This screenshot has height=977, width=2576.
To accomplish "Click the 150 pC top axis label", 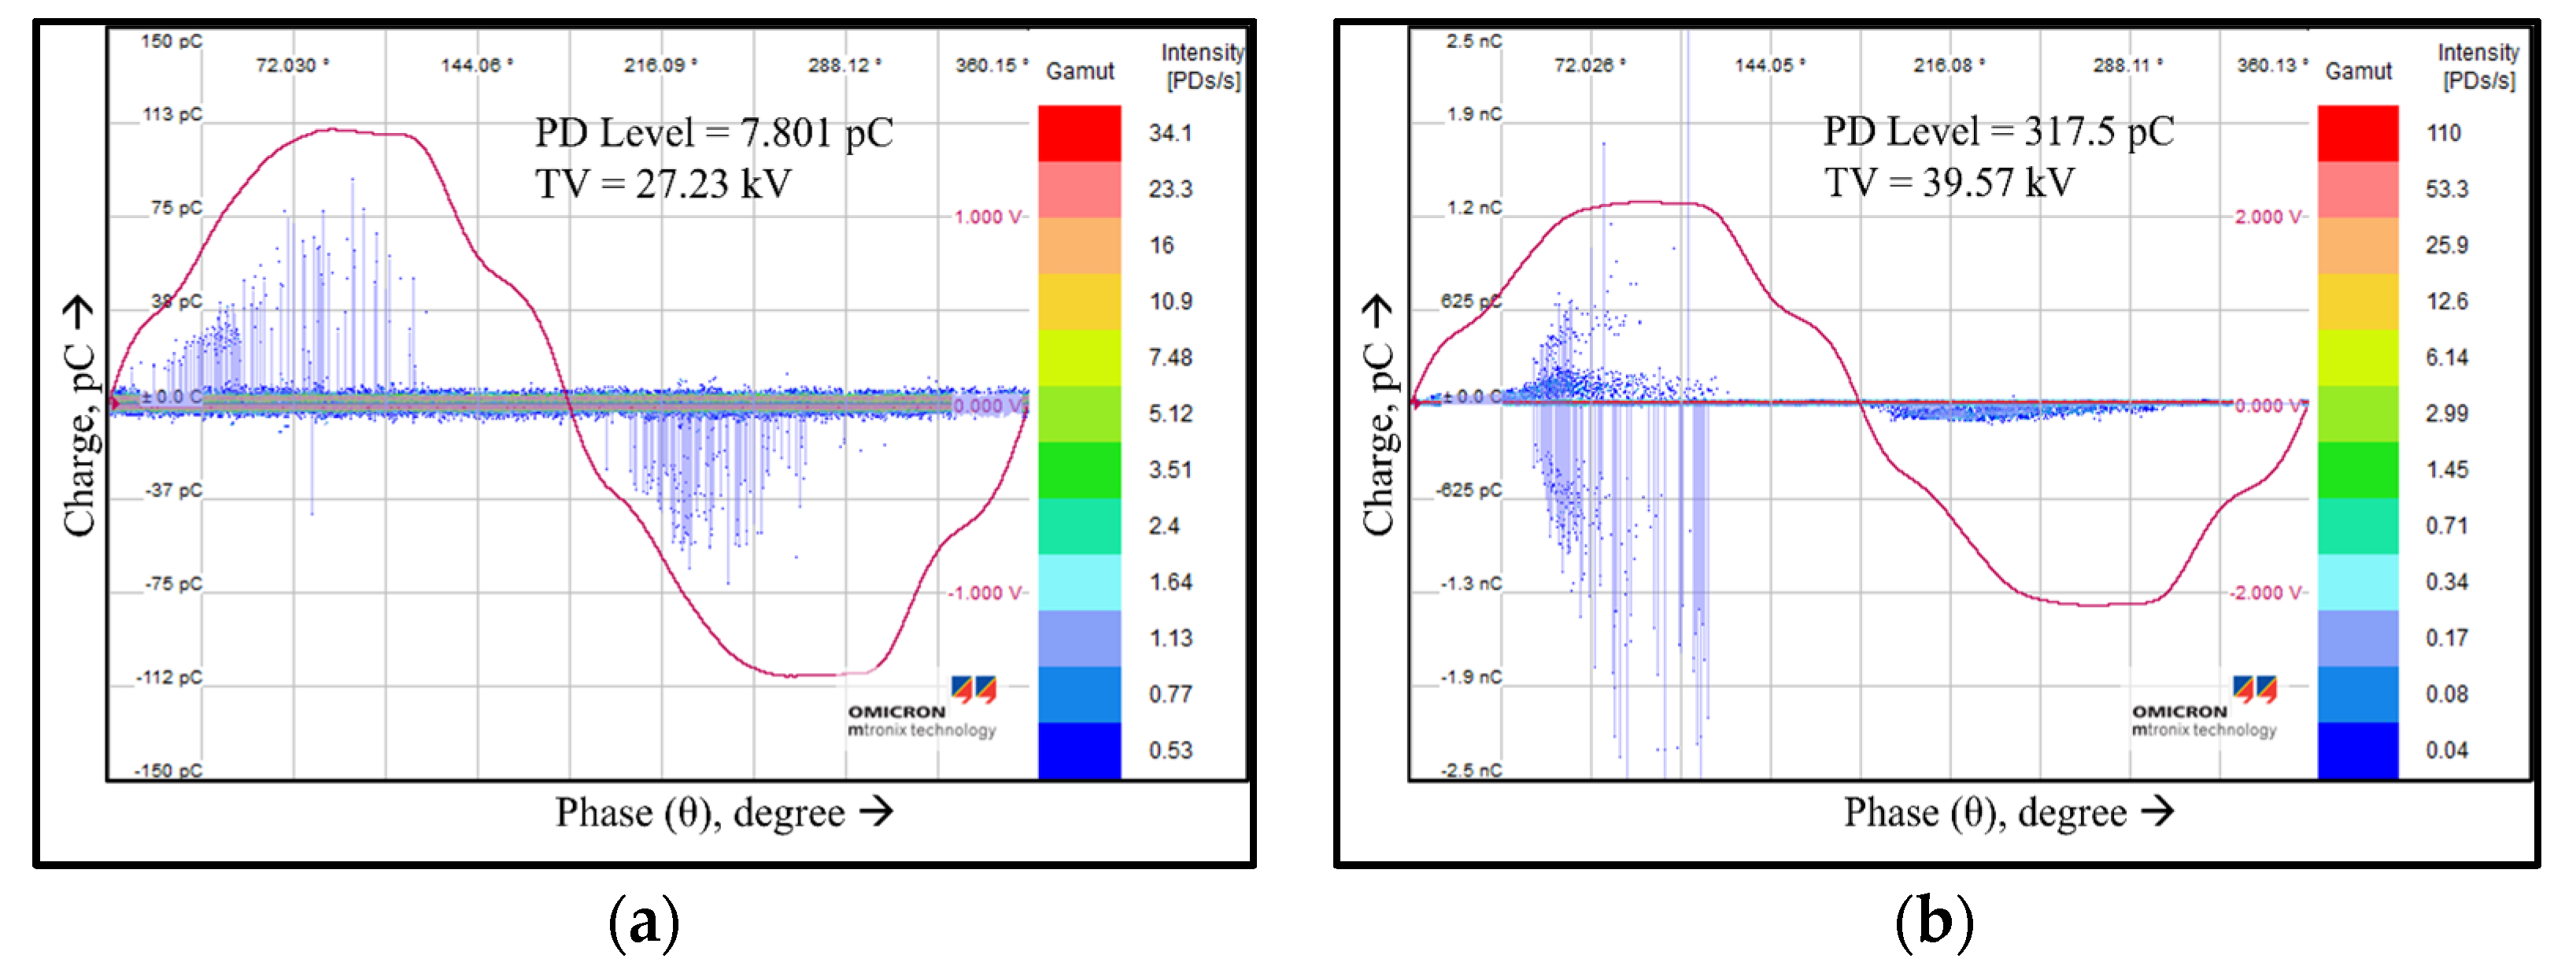I will 171,41.
